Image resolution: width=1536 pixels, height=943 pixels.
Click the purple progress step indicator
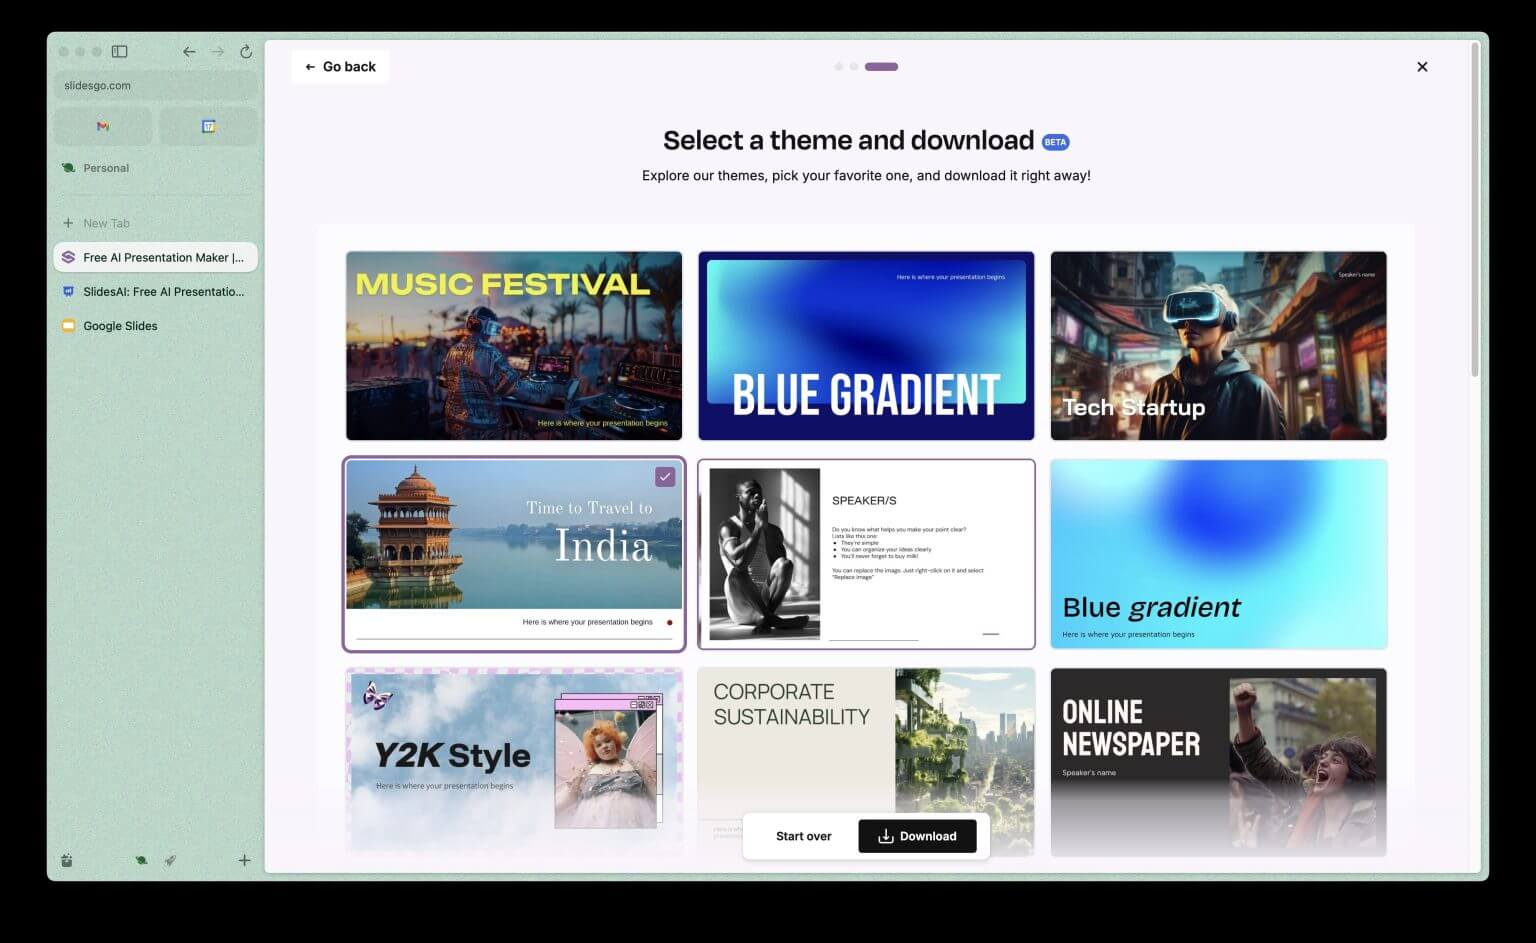[x=880, y=66]
